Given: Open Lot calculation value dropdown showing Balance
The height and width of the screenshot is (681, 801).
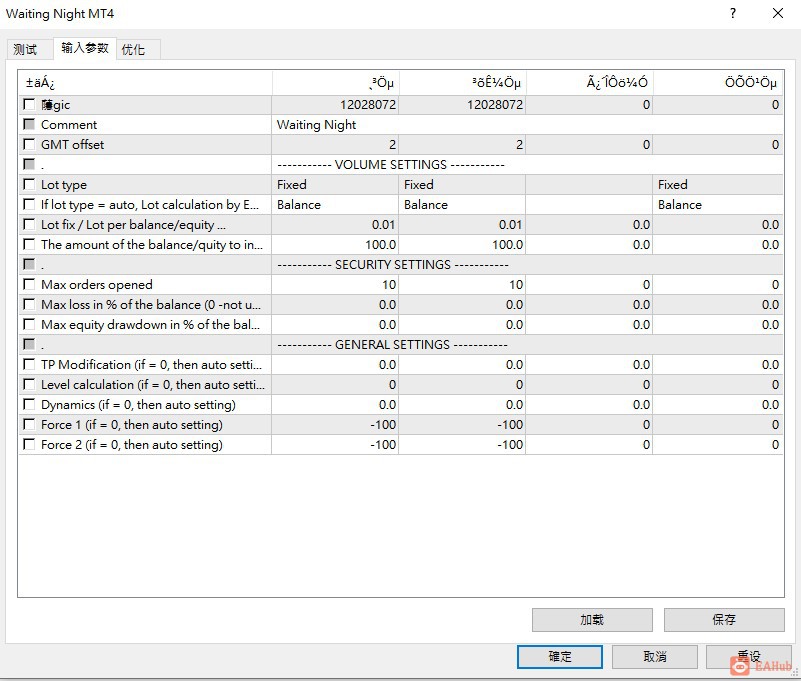Looking at the screenshot, I should [x=335, y=204].
